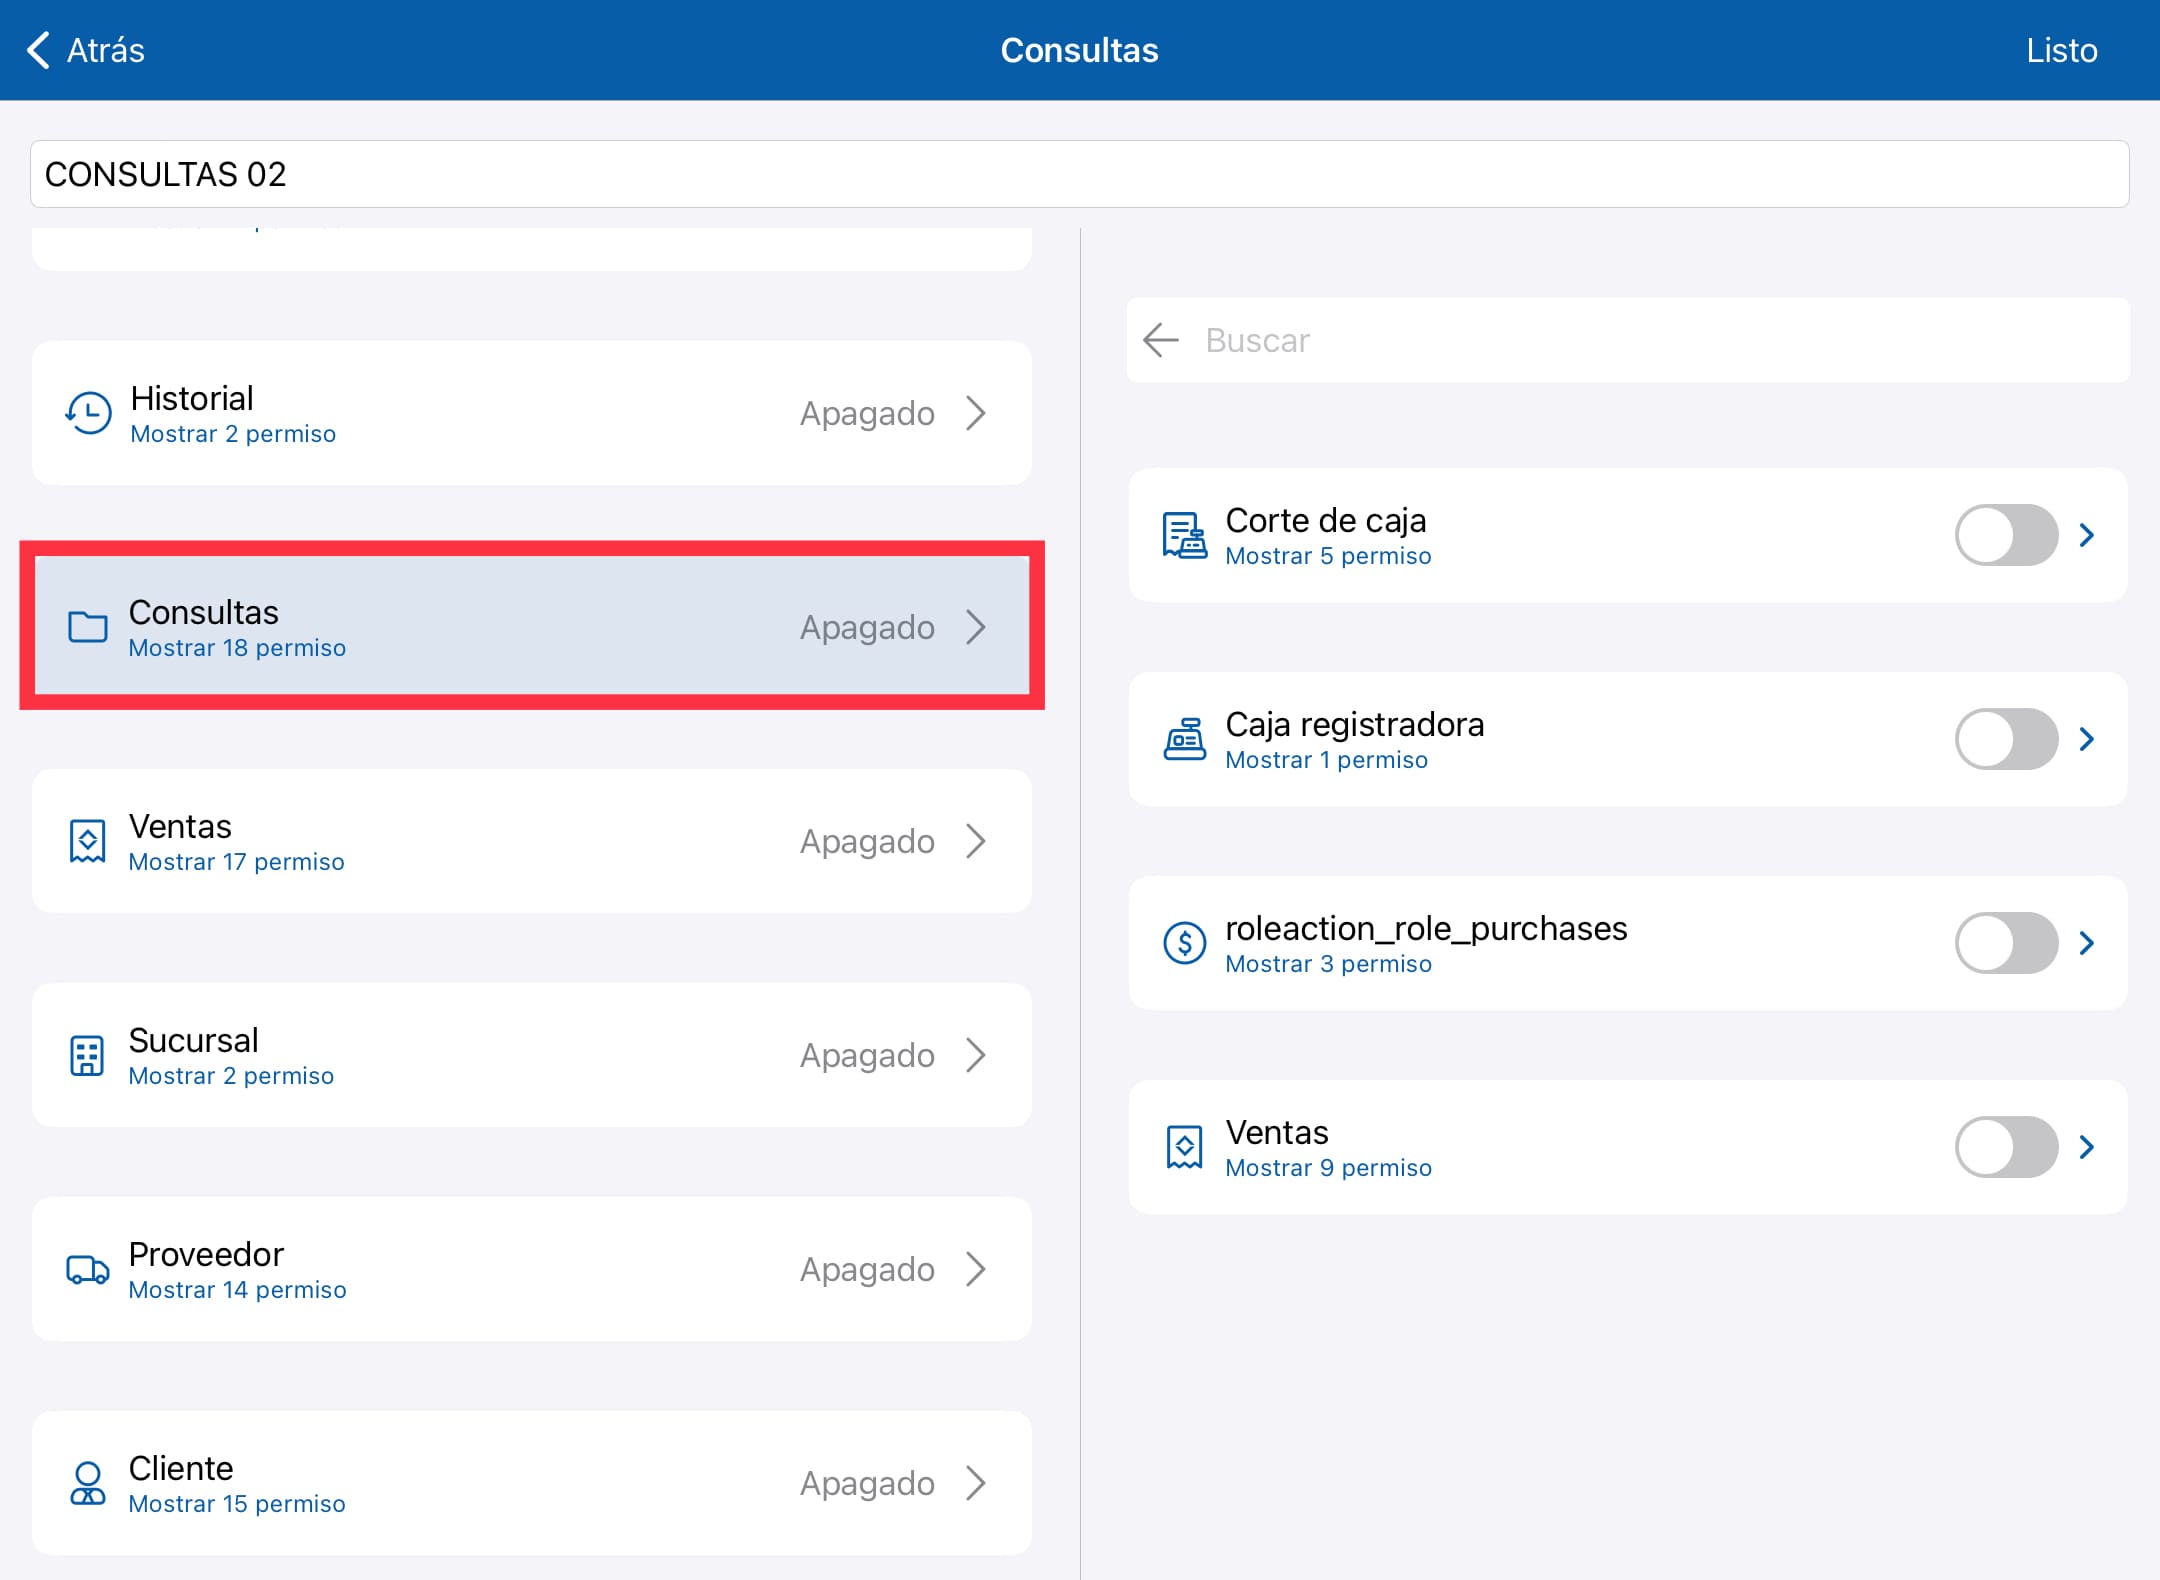The image size is (2160, 1580).
Task: Click the Proveedor truck icon
Action: [x=88, y=1269]
